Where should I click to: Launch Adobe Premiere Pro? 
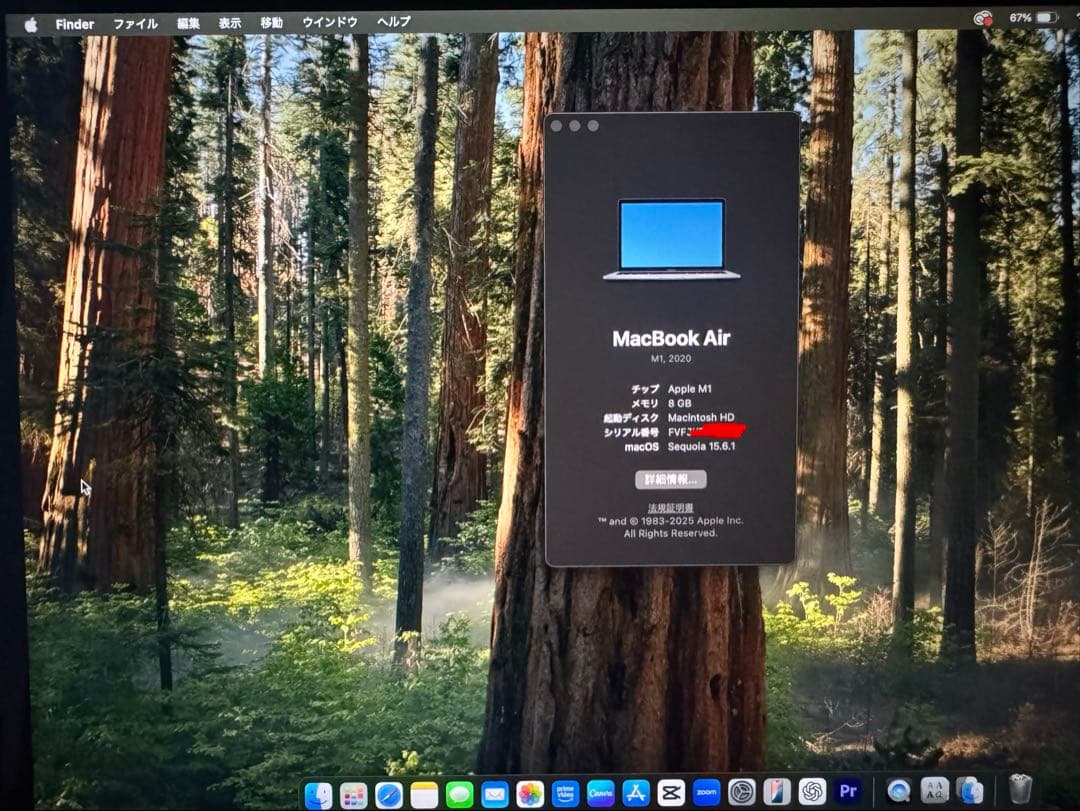(x=848, y=793)
